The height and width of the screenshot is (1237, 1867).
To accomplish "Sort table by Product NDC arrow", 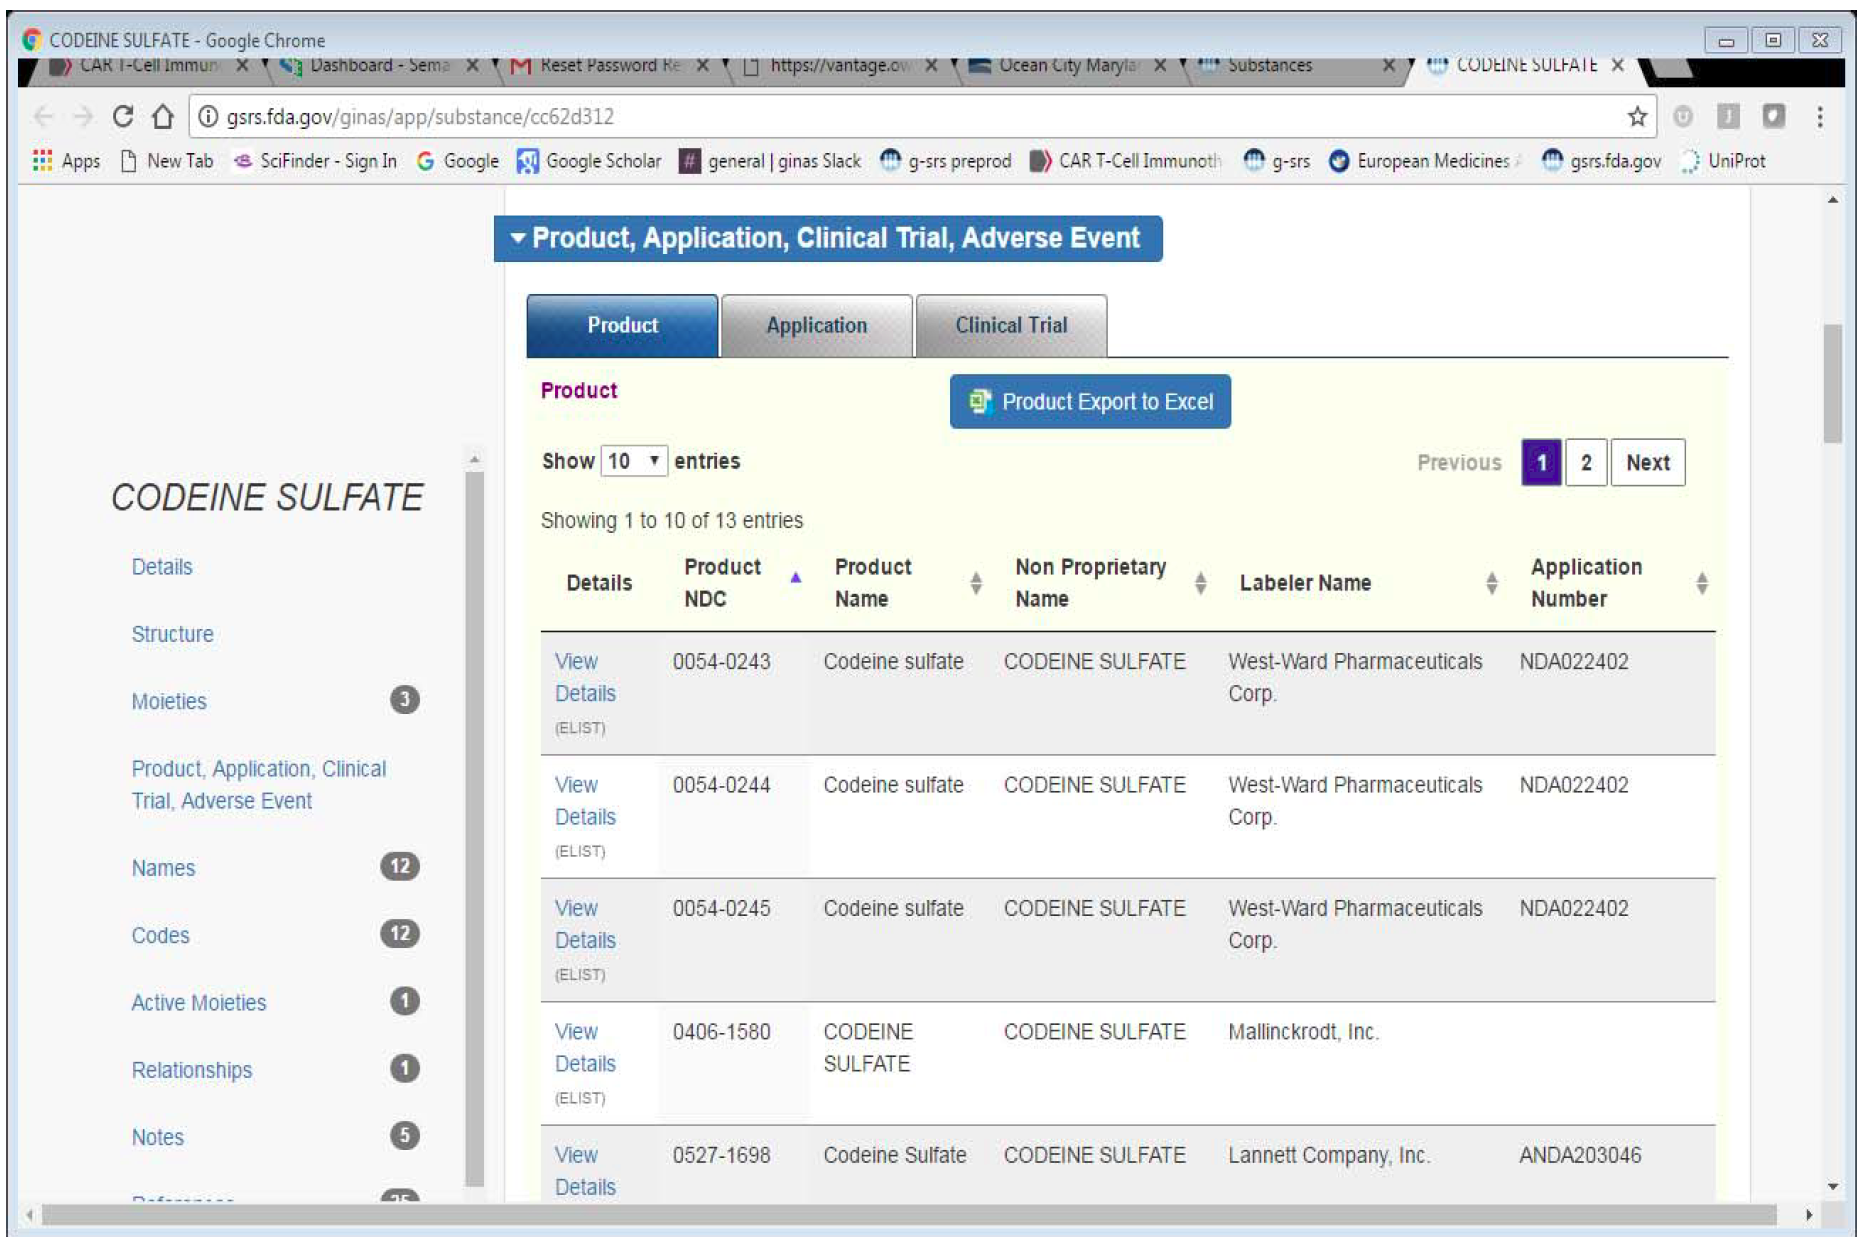I will (796, 578).
